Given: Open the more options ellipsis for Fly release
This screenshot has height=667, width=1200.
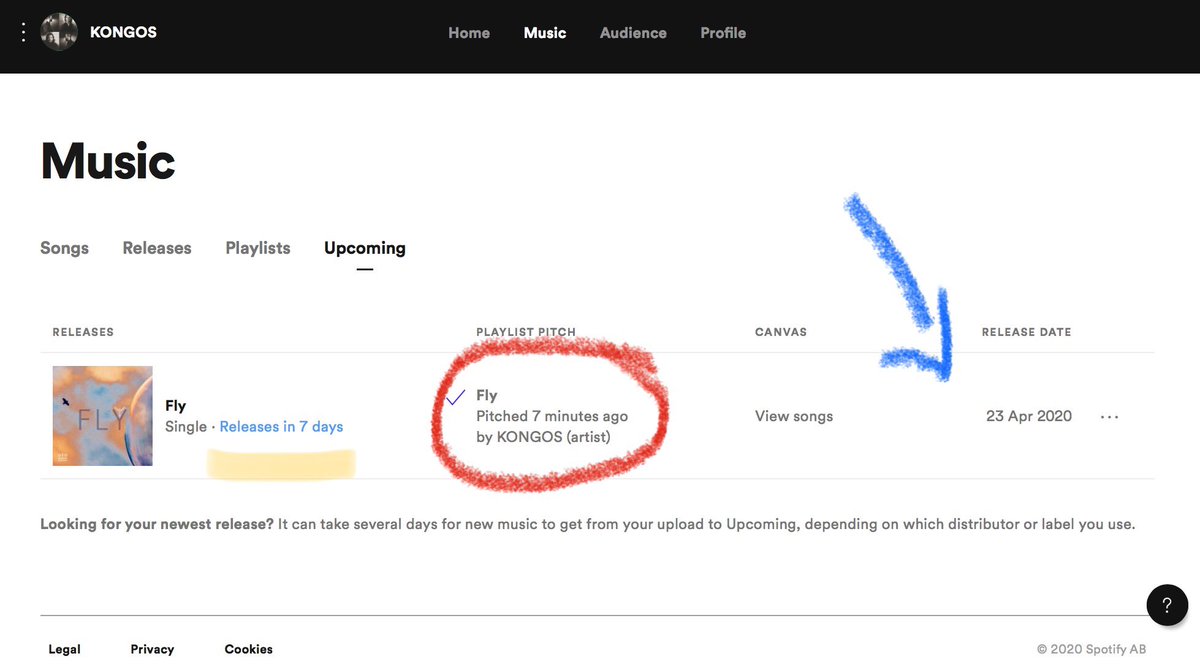Looking at the screenshot, I should coord(1109,417).
